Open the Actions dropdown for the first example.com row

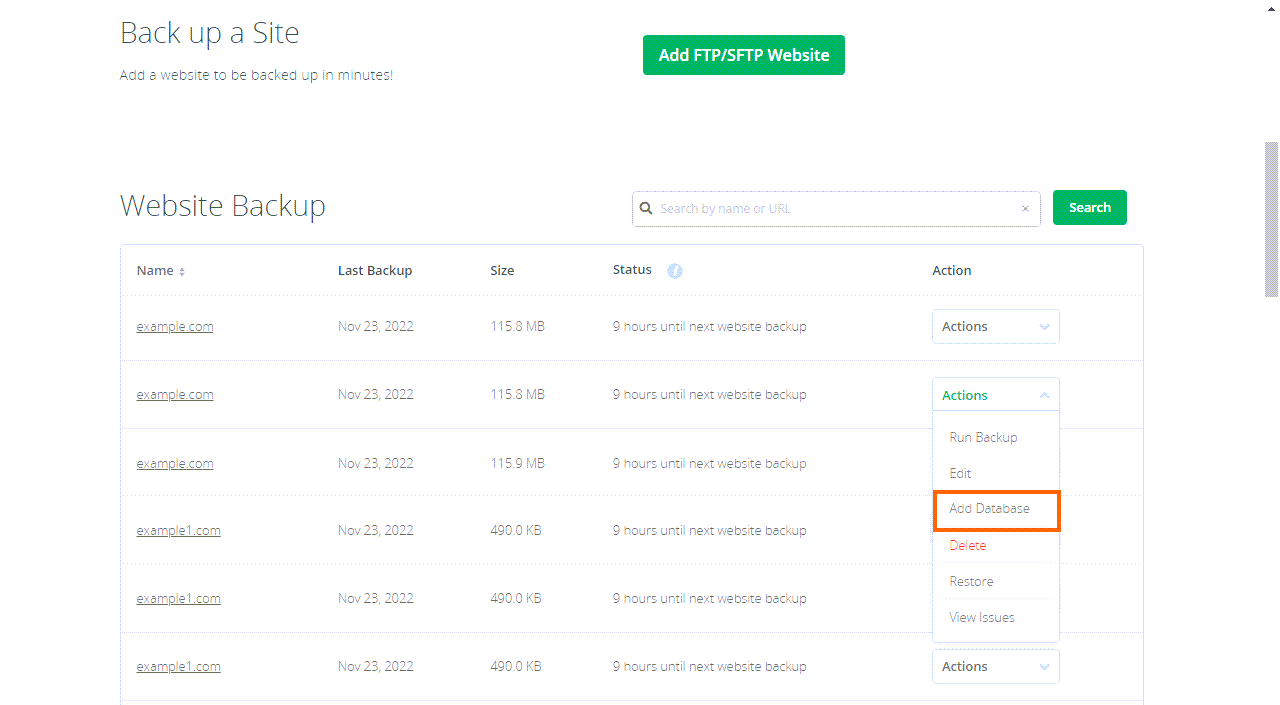coord(995,326)
